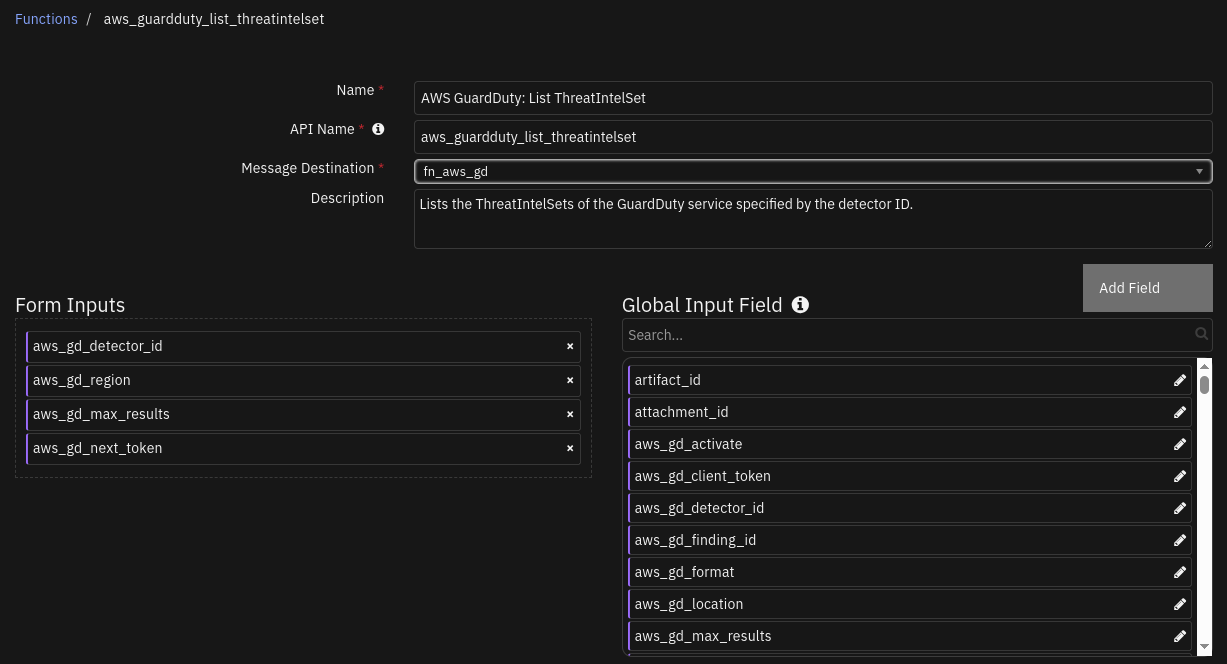Image resolution: width=1227 pixels, height=664 pixels.
Task: Click the scroll up arrow of field list
Action: click(1204, 366)
